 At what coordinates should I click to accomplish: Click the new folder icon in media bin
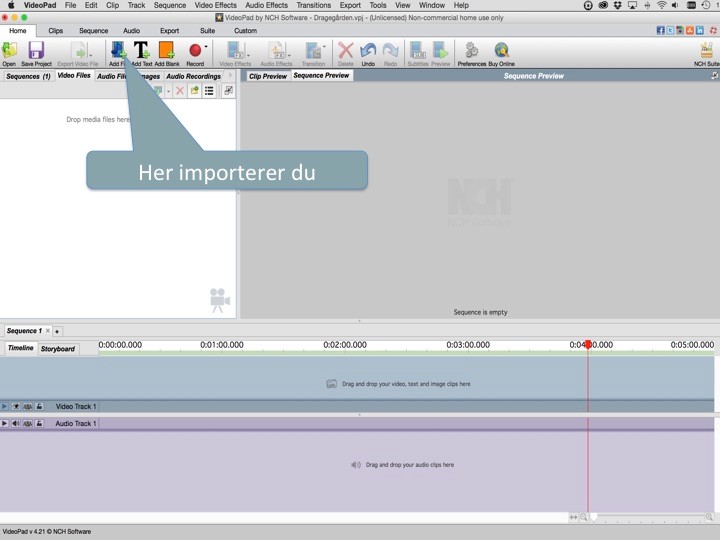coord(195,90)
